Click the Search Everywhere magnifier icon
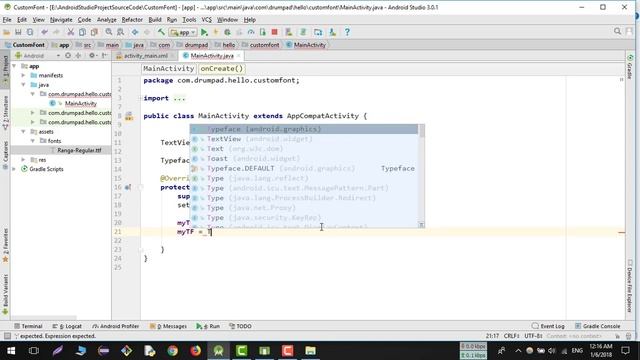The height and width of the screenshot is (360, 640). tap(618, 31)
